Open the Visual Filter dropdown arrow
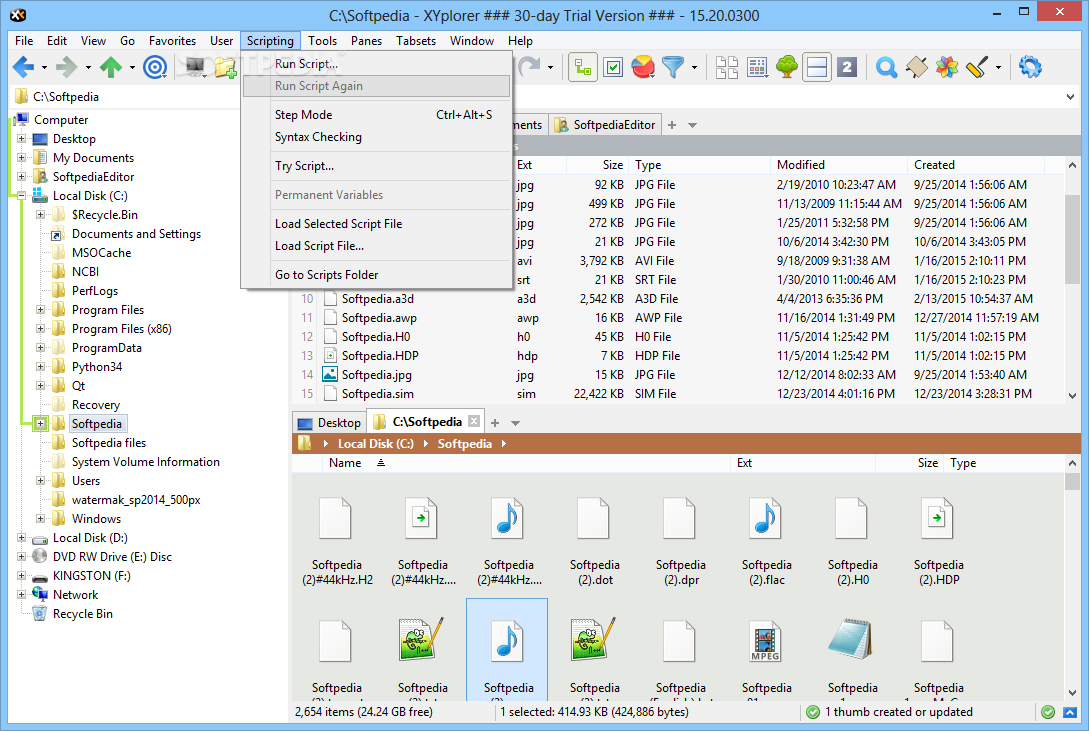The height and width of the screenshot is (731, 1089). [x=694, y=68]
